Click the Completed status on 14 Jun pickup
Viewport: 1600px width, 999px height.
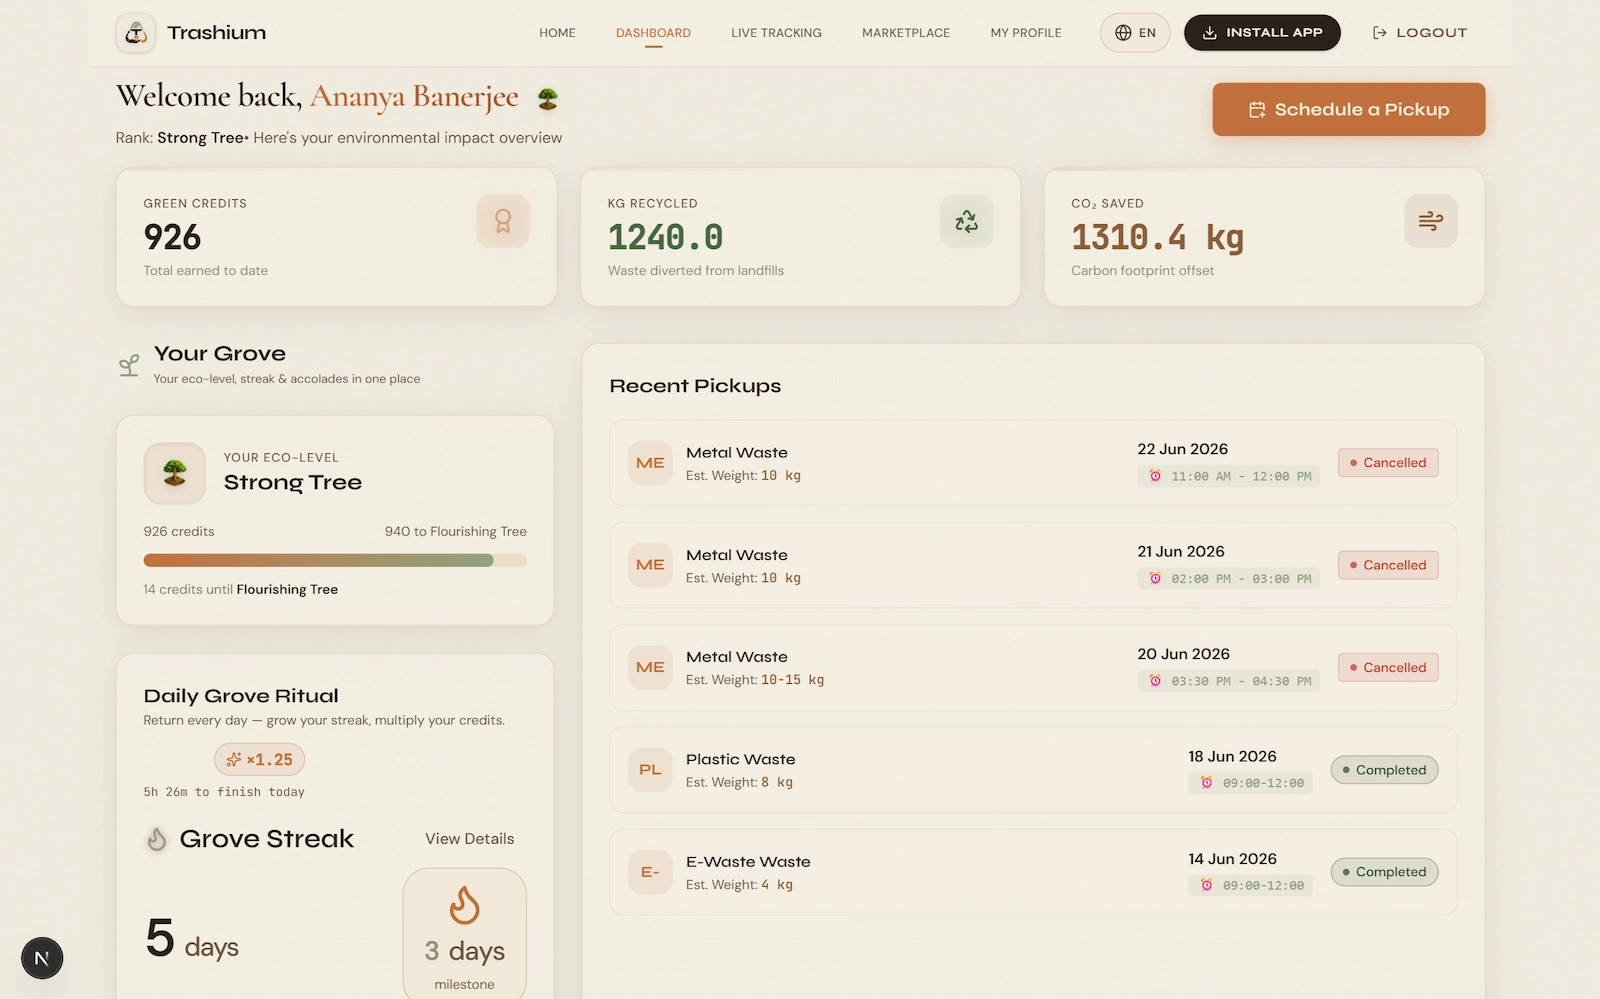[x=1384, y=872]
